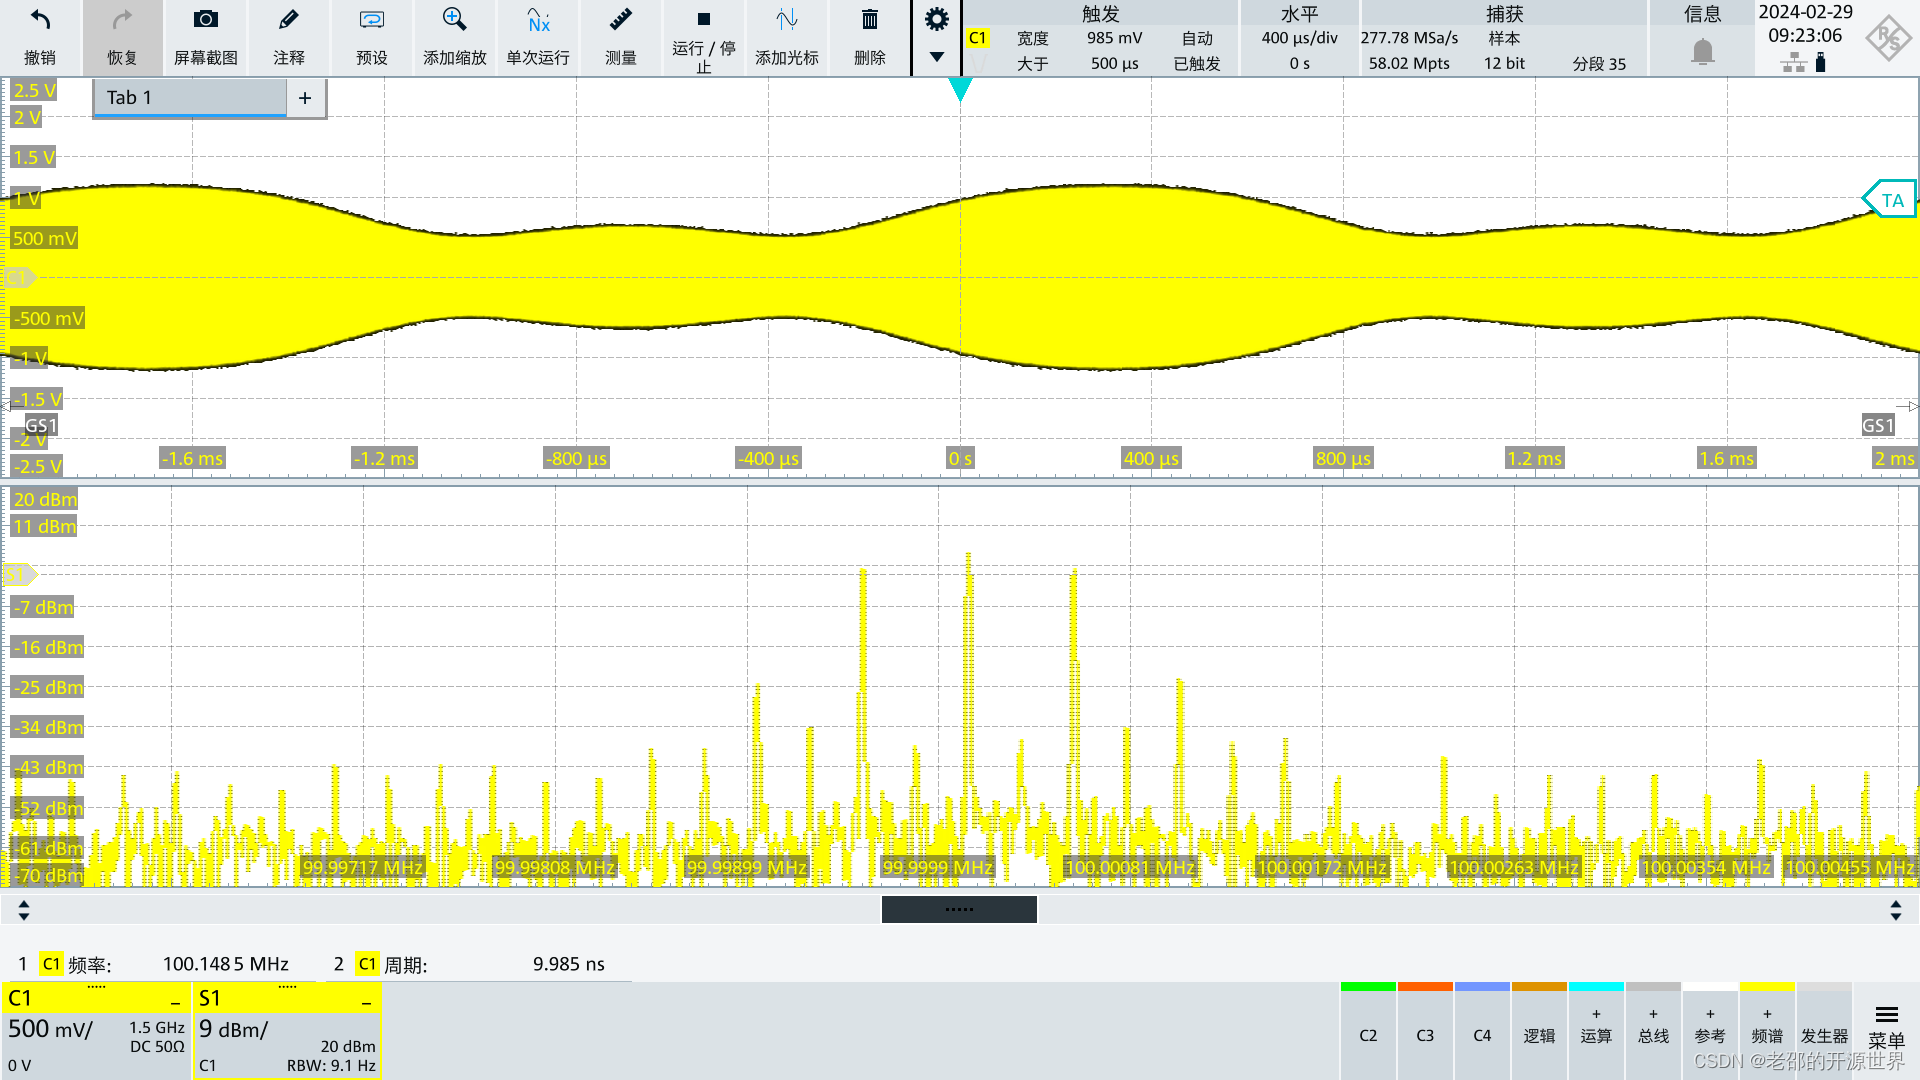This screenshot has width=1920, height=1080.
Task: Add a new diagram tab with plus
Action: tap(305, 98)
